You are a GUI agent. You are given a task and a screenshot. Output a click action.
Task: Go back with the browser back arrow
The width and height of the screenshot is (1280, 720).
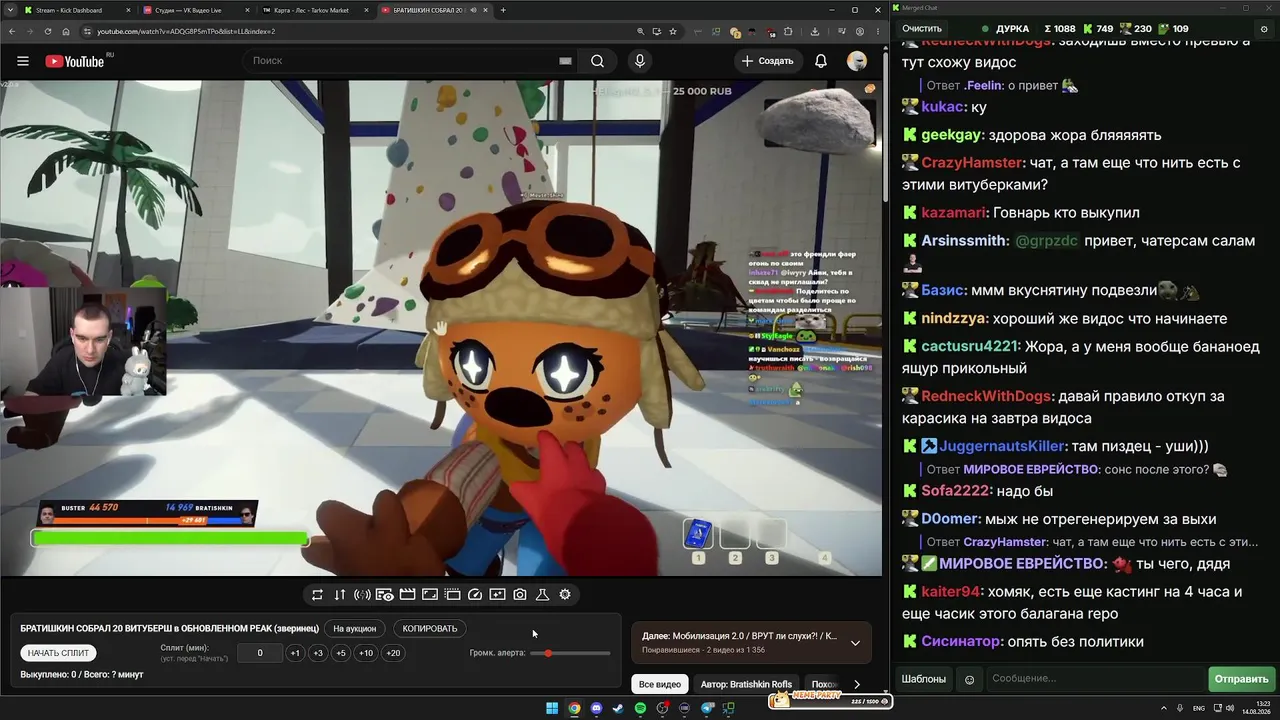tap(14, 31)
